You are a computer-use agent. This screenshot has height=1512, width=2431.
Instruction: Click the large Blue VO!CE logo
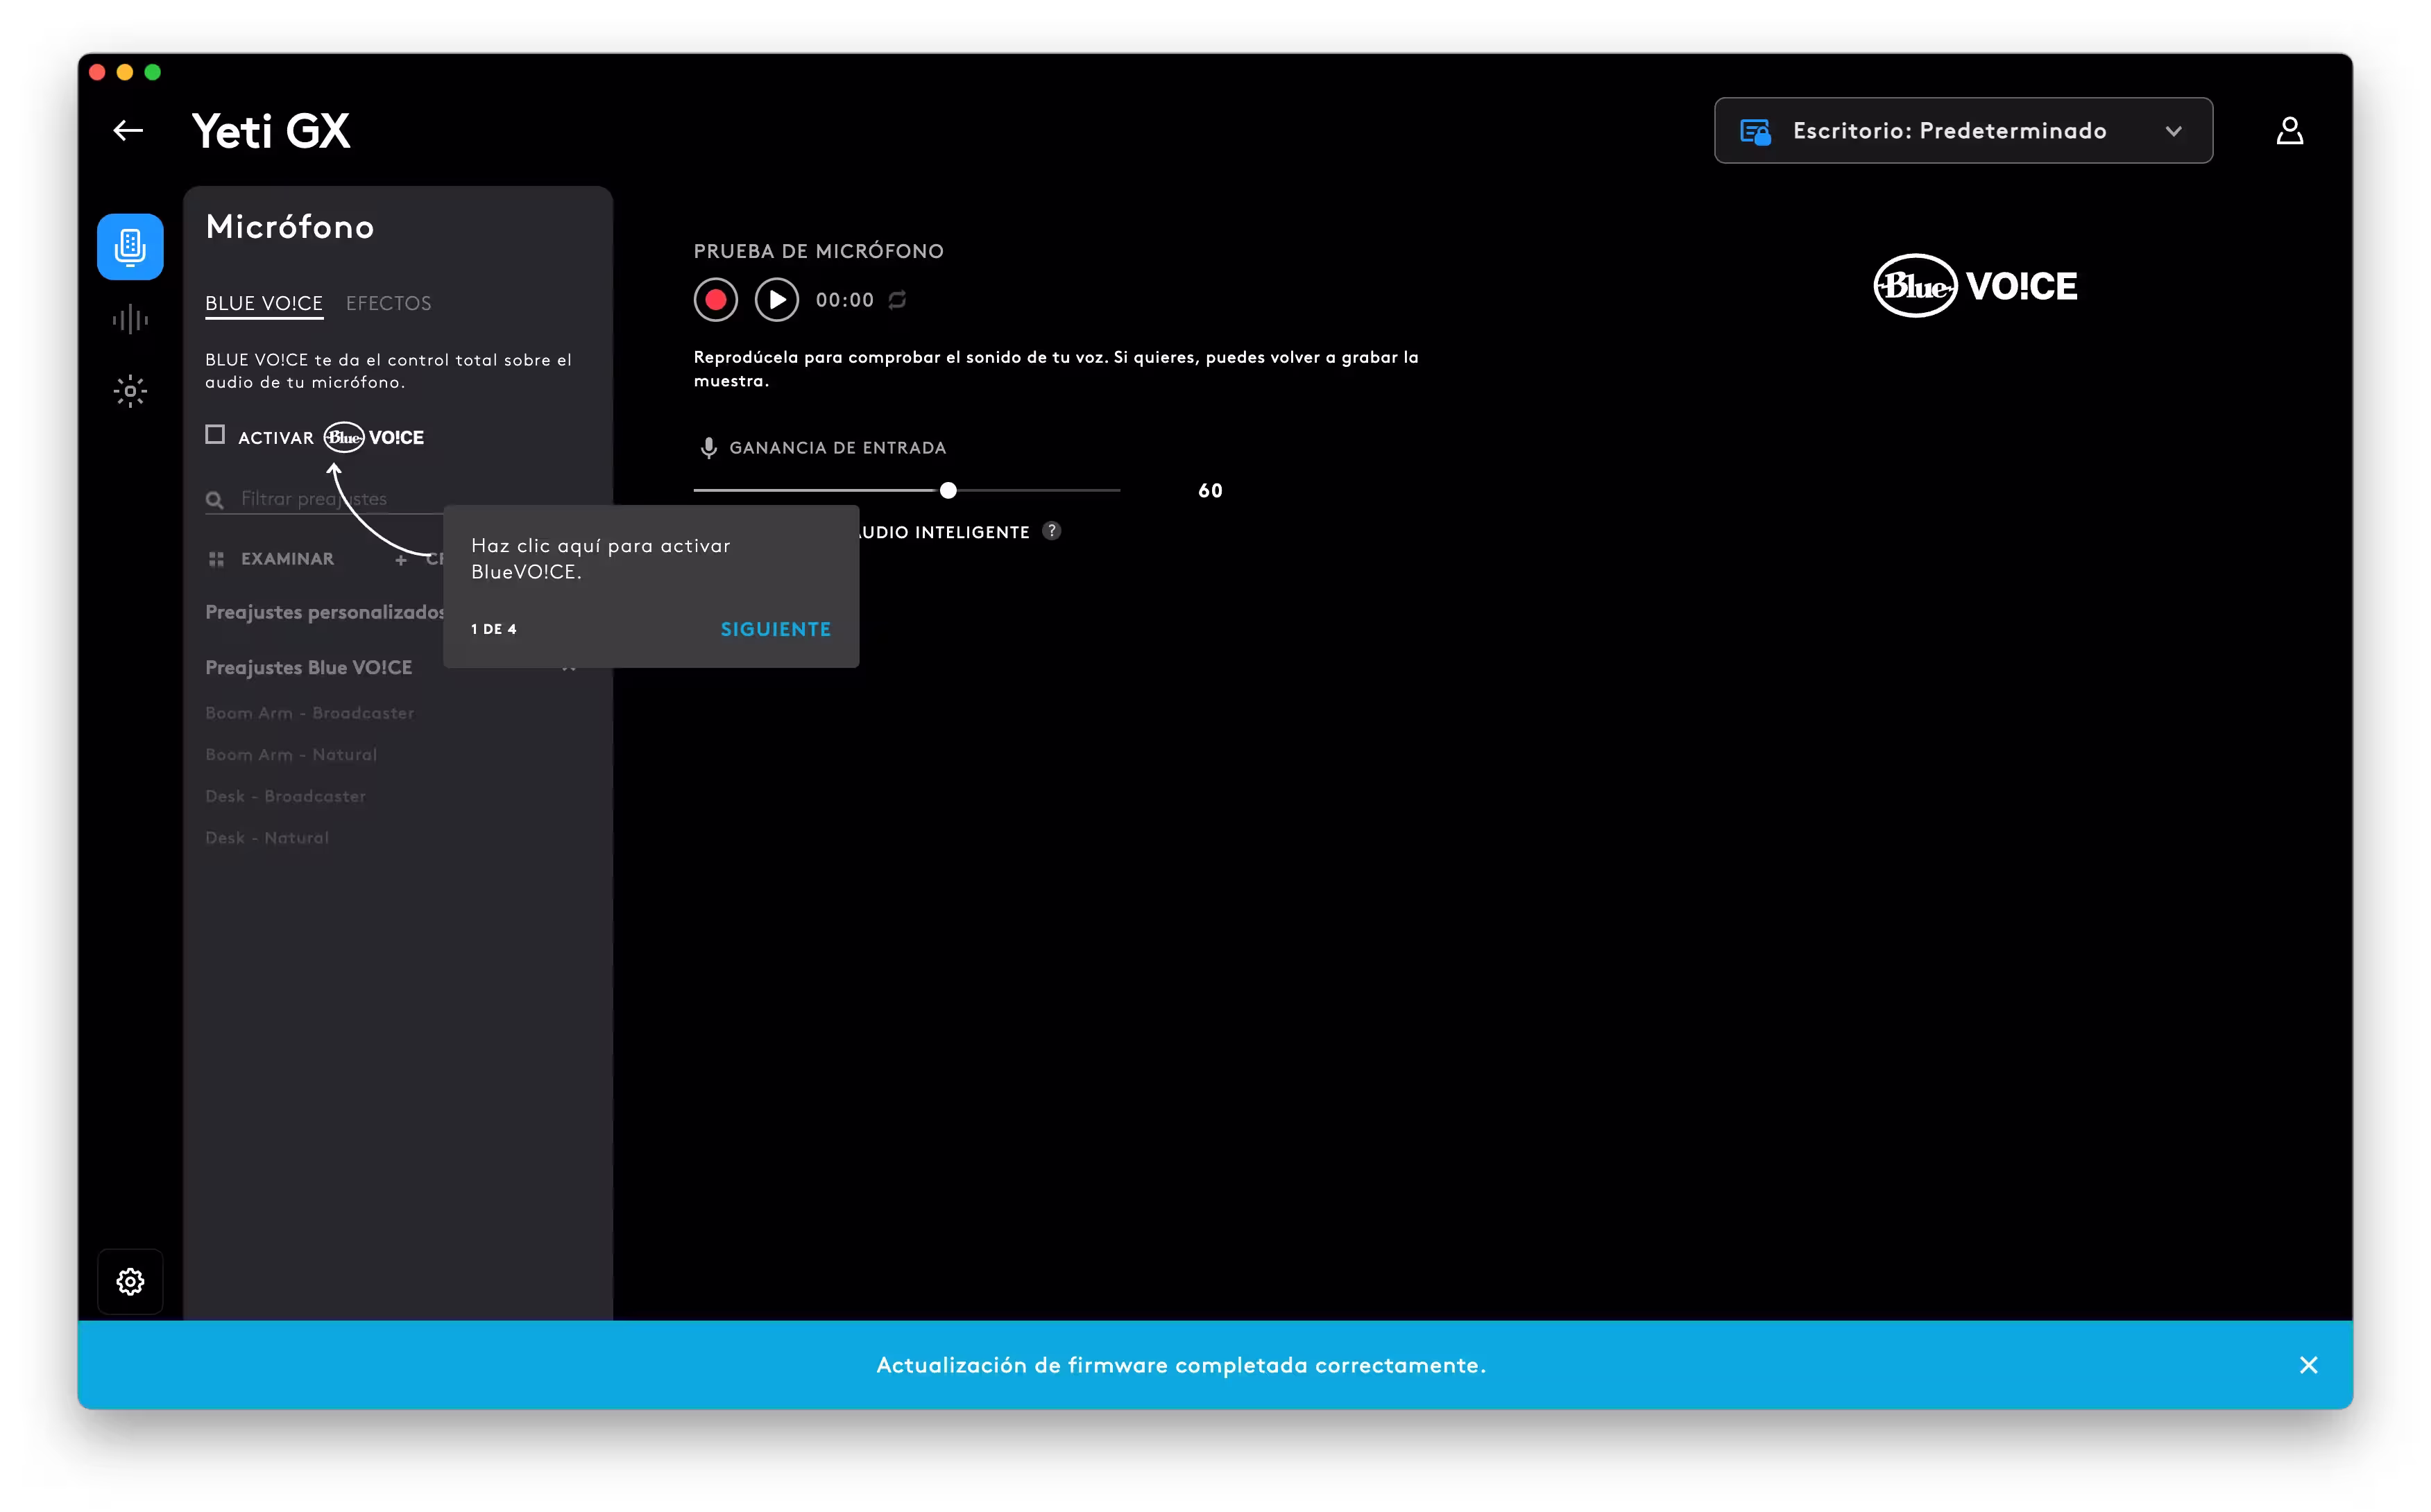point(1975,286)
